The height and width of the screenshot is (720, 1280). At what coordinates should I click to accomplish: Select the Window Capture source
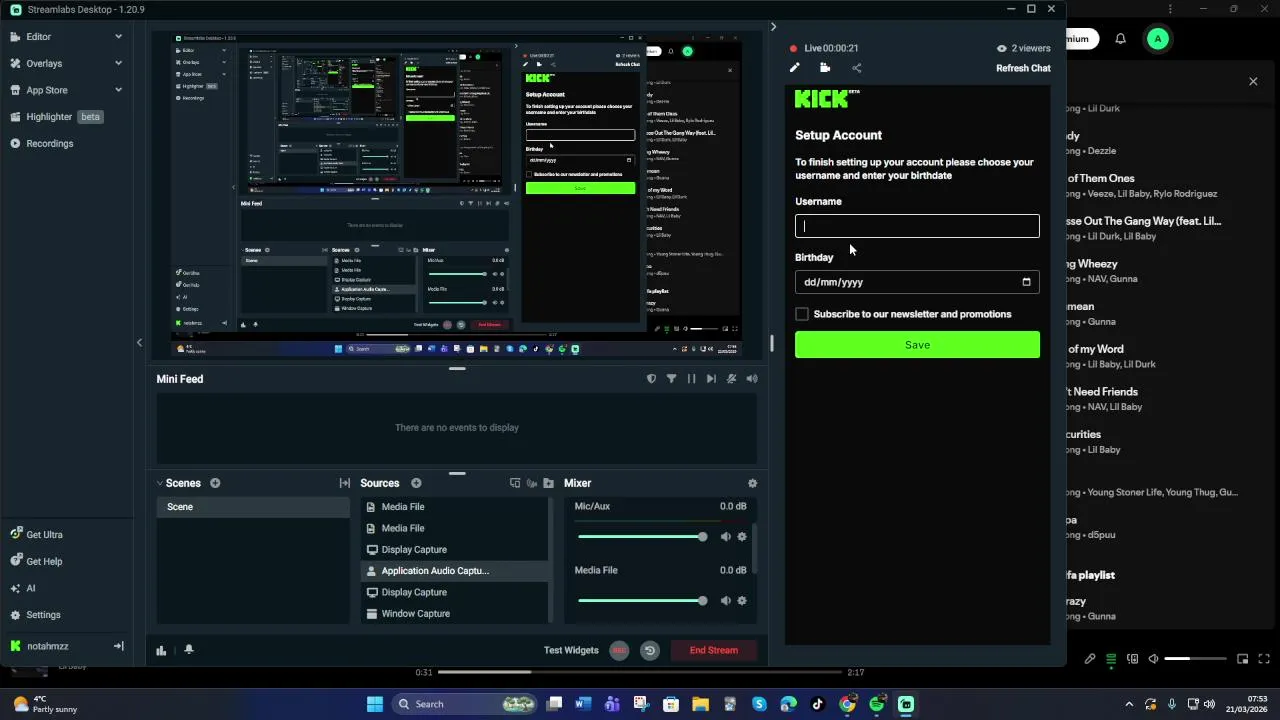pyautogui.click(x=455, y=614)
